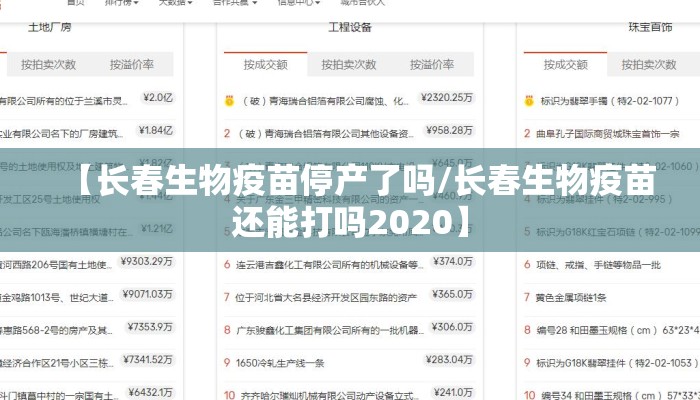The height and width of the screenshot is (400, 700).
Task: Switch to 按拍卖次数 tab under 土地厂房
Action: [x=48, y=65]
